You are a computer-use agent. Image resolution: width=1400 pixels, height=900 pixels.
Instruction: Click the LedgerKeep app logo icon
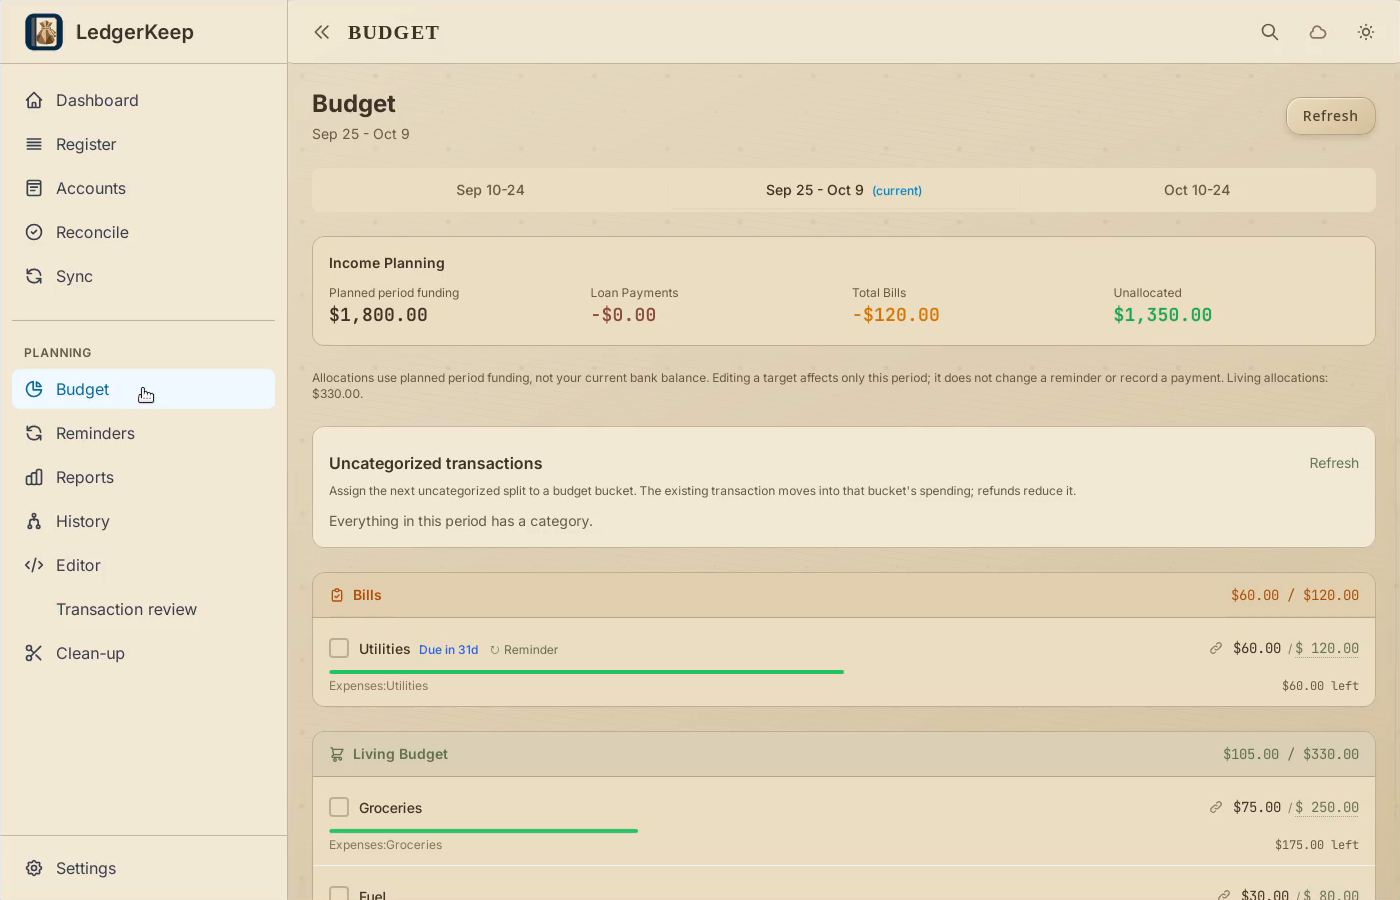(x=44, y=32)
